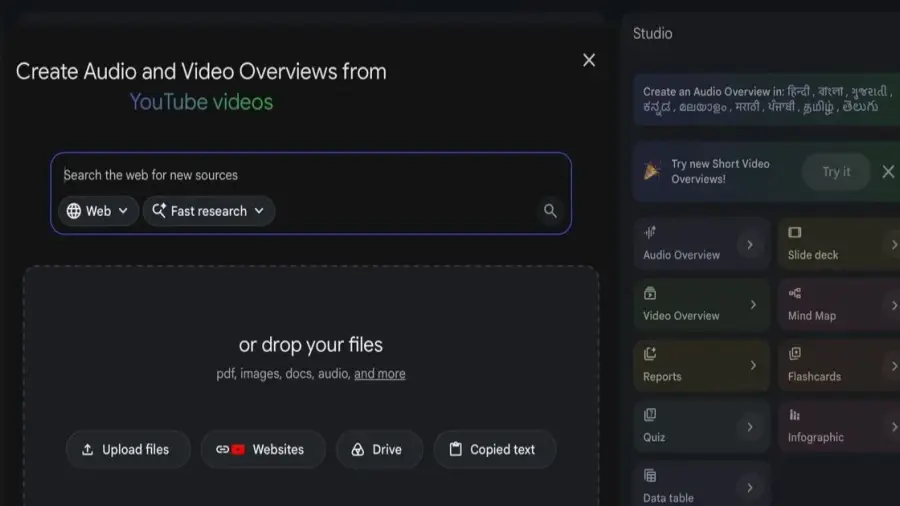This screenshot has height=506, width=900.
Task: Expand the Data table chevron
Action: point(750,488)
